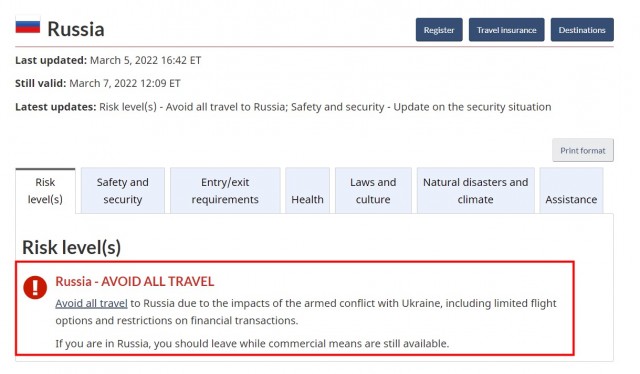Open the Safety and security tab
This screenshot has width=640, height=374.
[122, 191]
